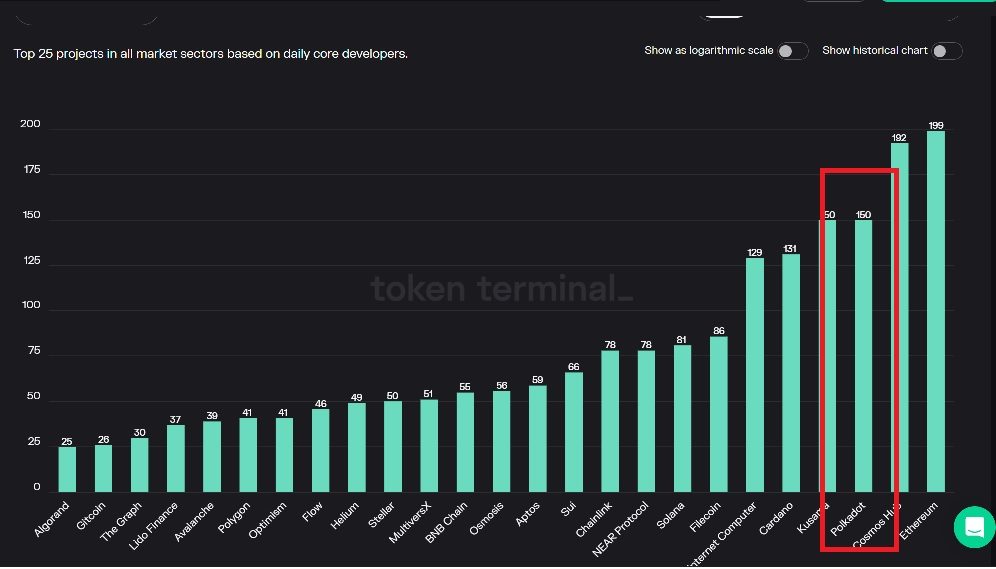Click the Filecoin bar showing 86
The width and height of the screenshot is (996, 569).
[x=719, y=413]
